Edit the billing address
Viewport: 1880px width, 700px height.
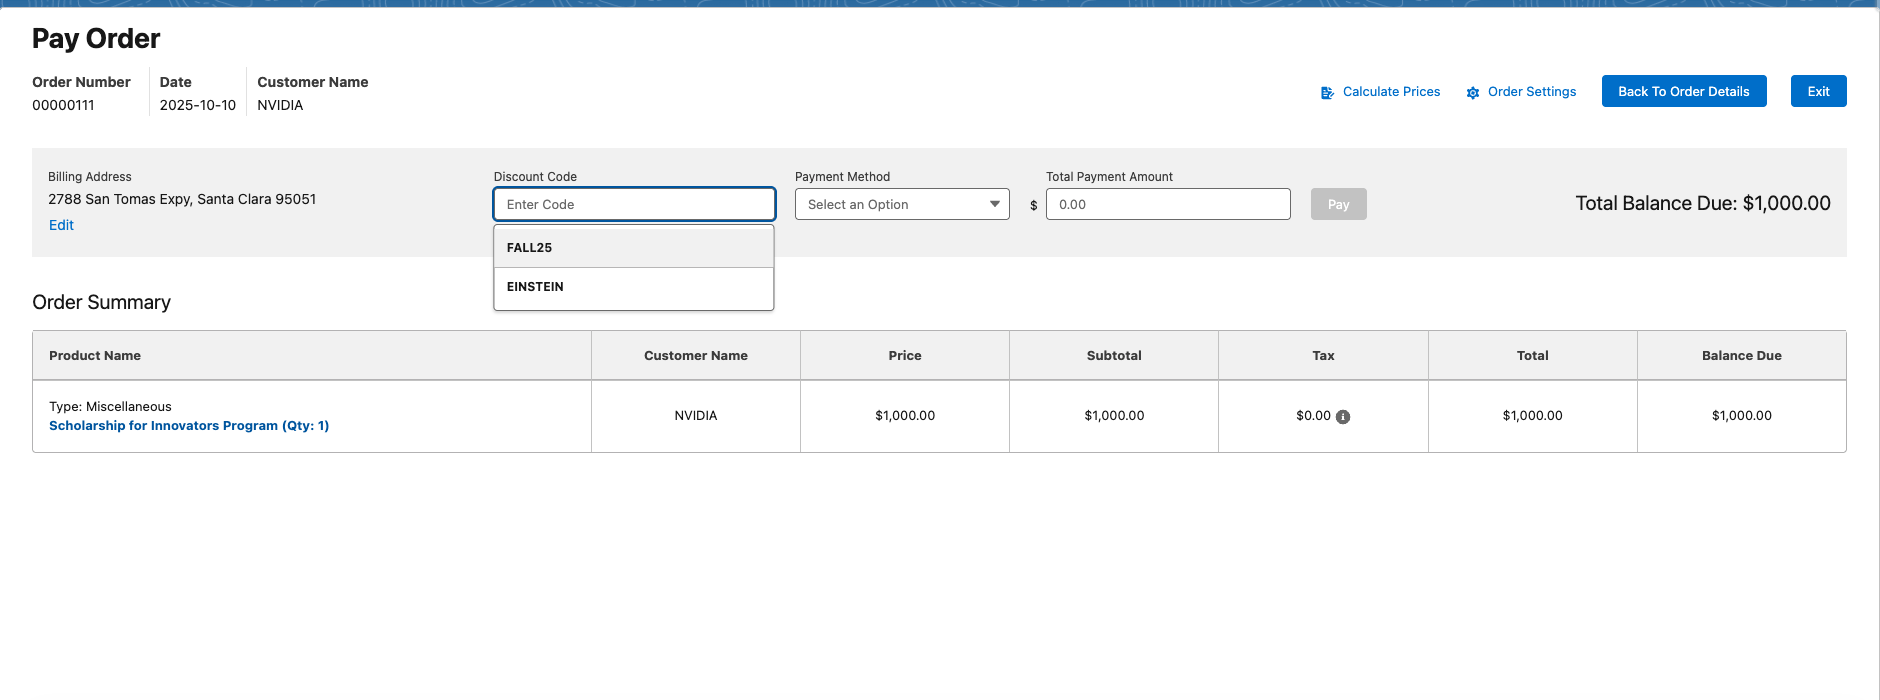[x=61, y=225]
